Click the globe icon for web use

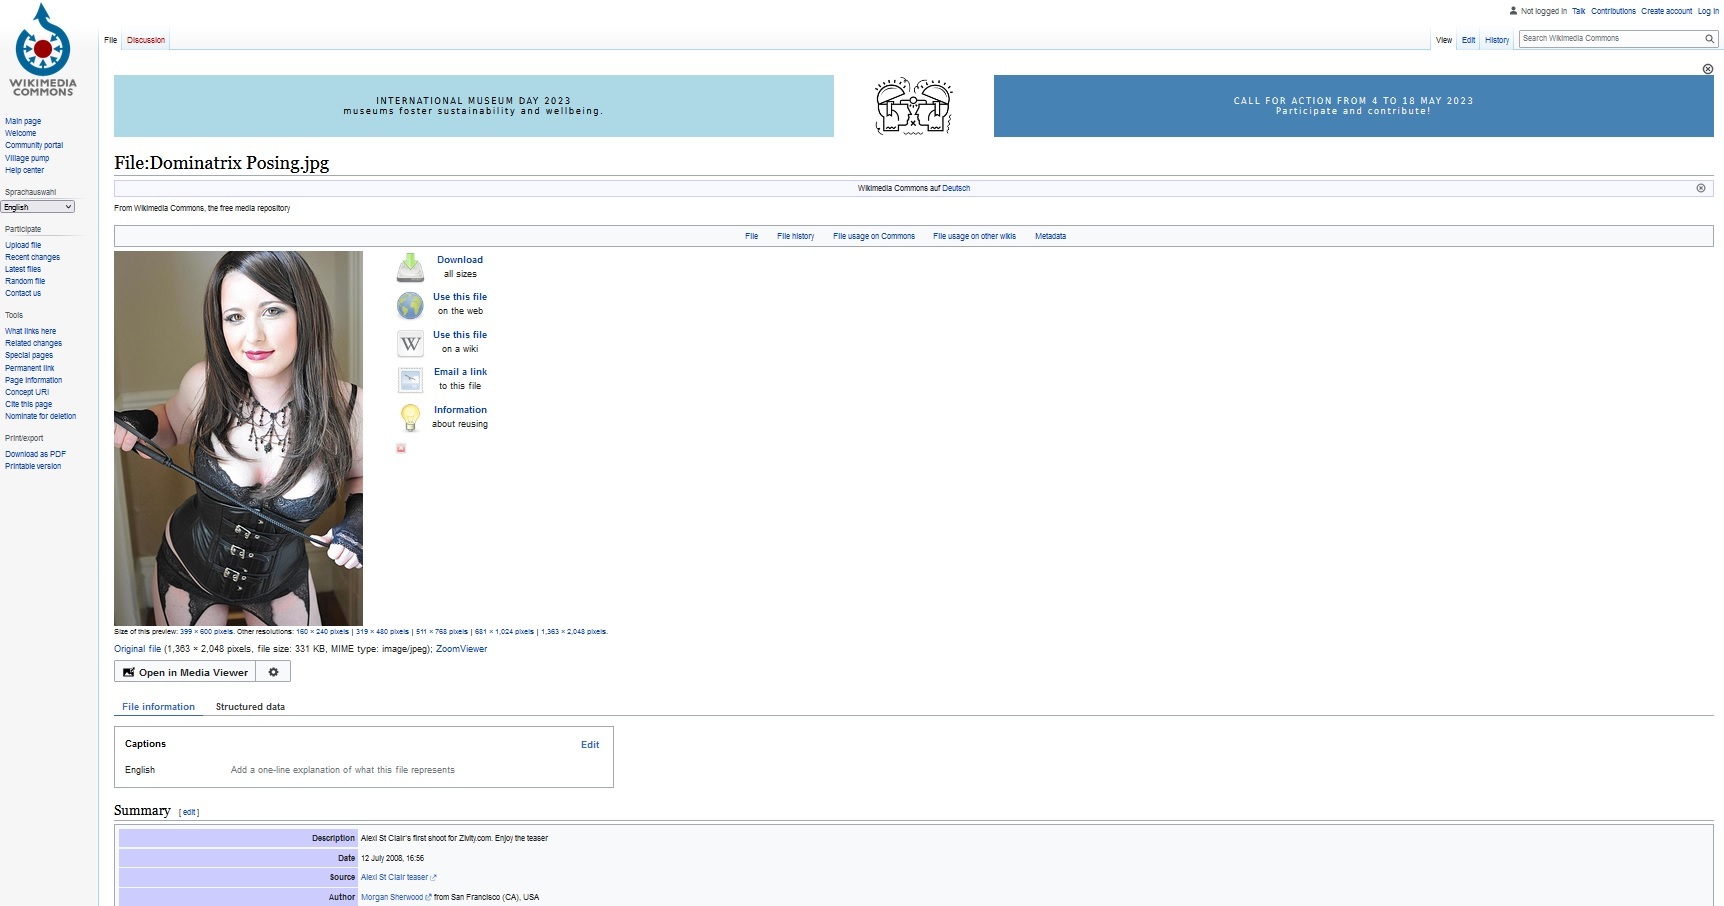[410, 305]
